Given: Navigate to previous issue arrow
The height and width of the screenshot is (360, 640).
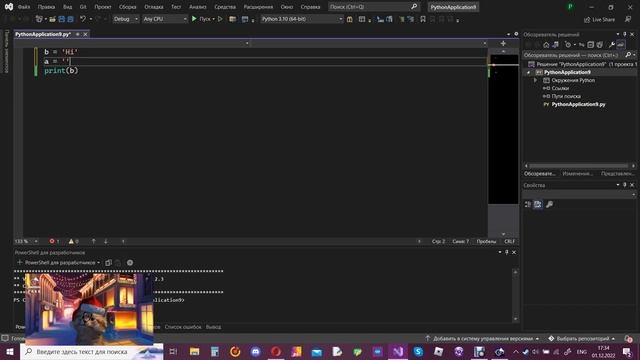Looking at the screenshot, I should click(x=93, y=241).
